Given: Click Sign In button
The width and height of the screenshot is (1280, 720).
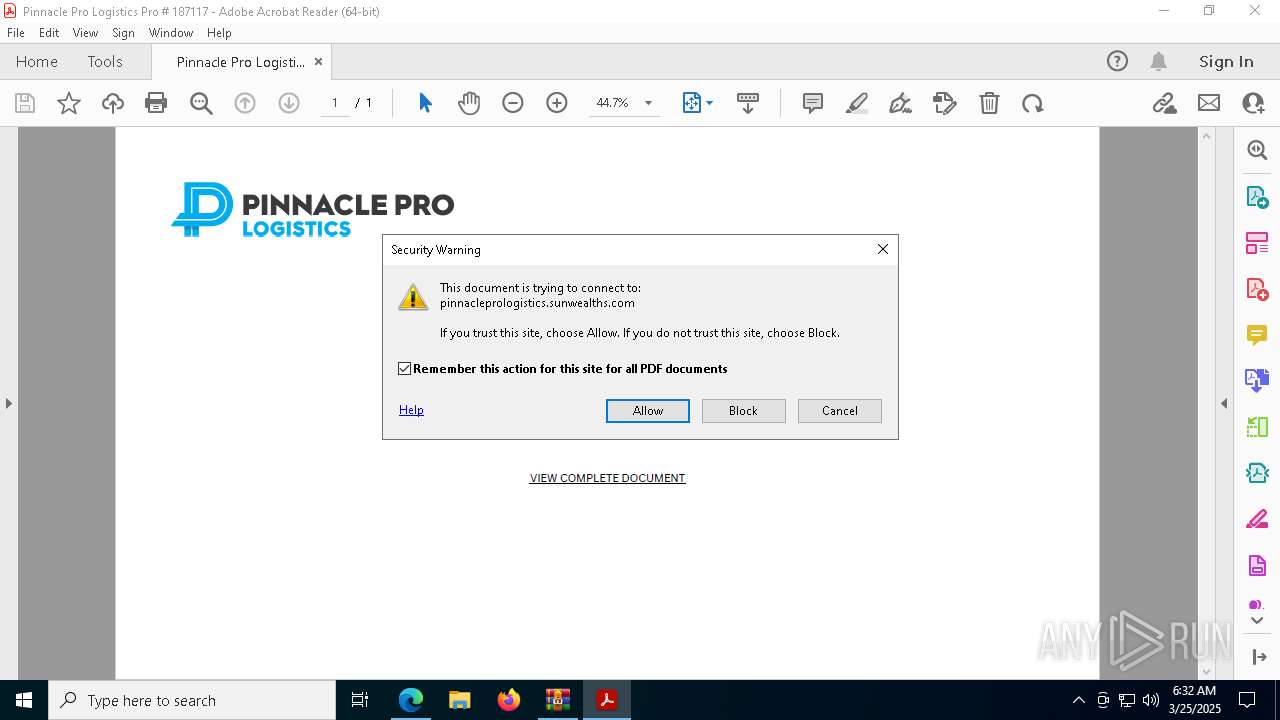Looking at the screenshot, I should click(x=1226, y=61).
